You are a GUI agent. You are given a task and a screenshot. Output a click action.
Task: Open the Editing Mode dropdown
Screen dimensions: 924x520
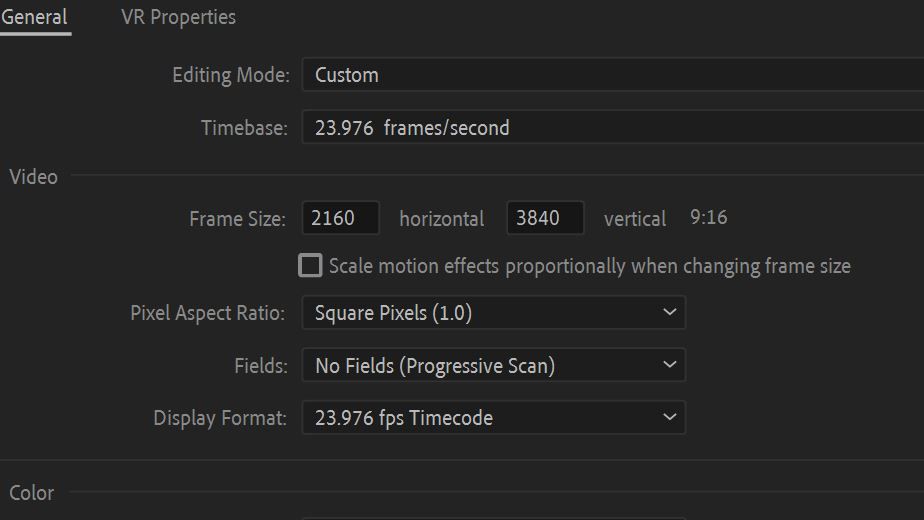(610, 75)
